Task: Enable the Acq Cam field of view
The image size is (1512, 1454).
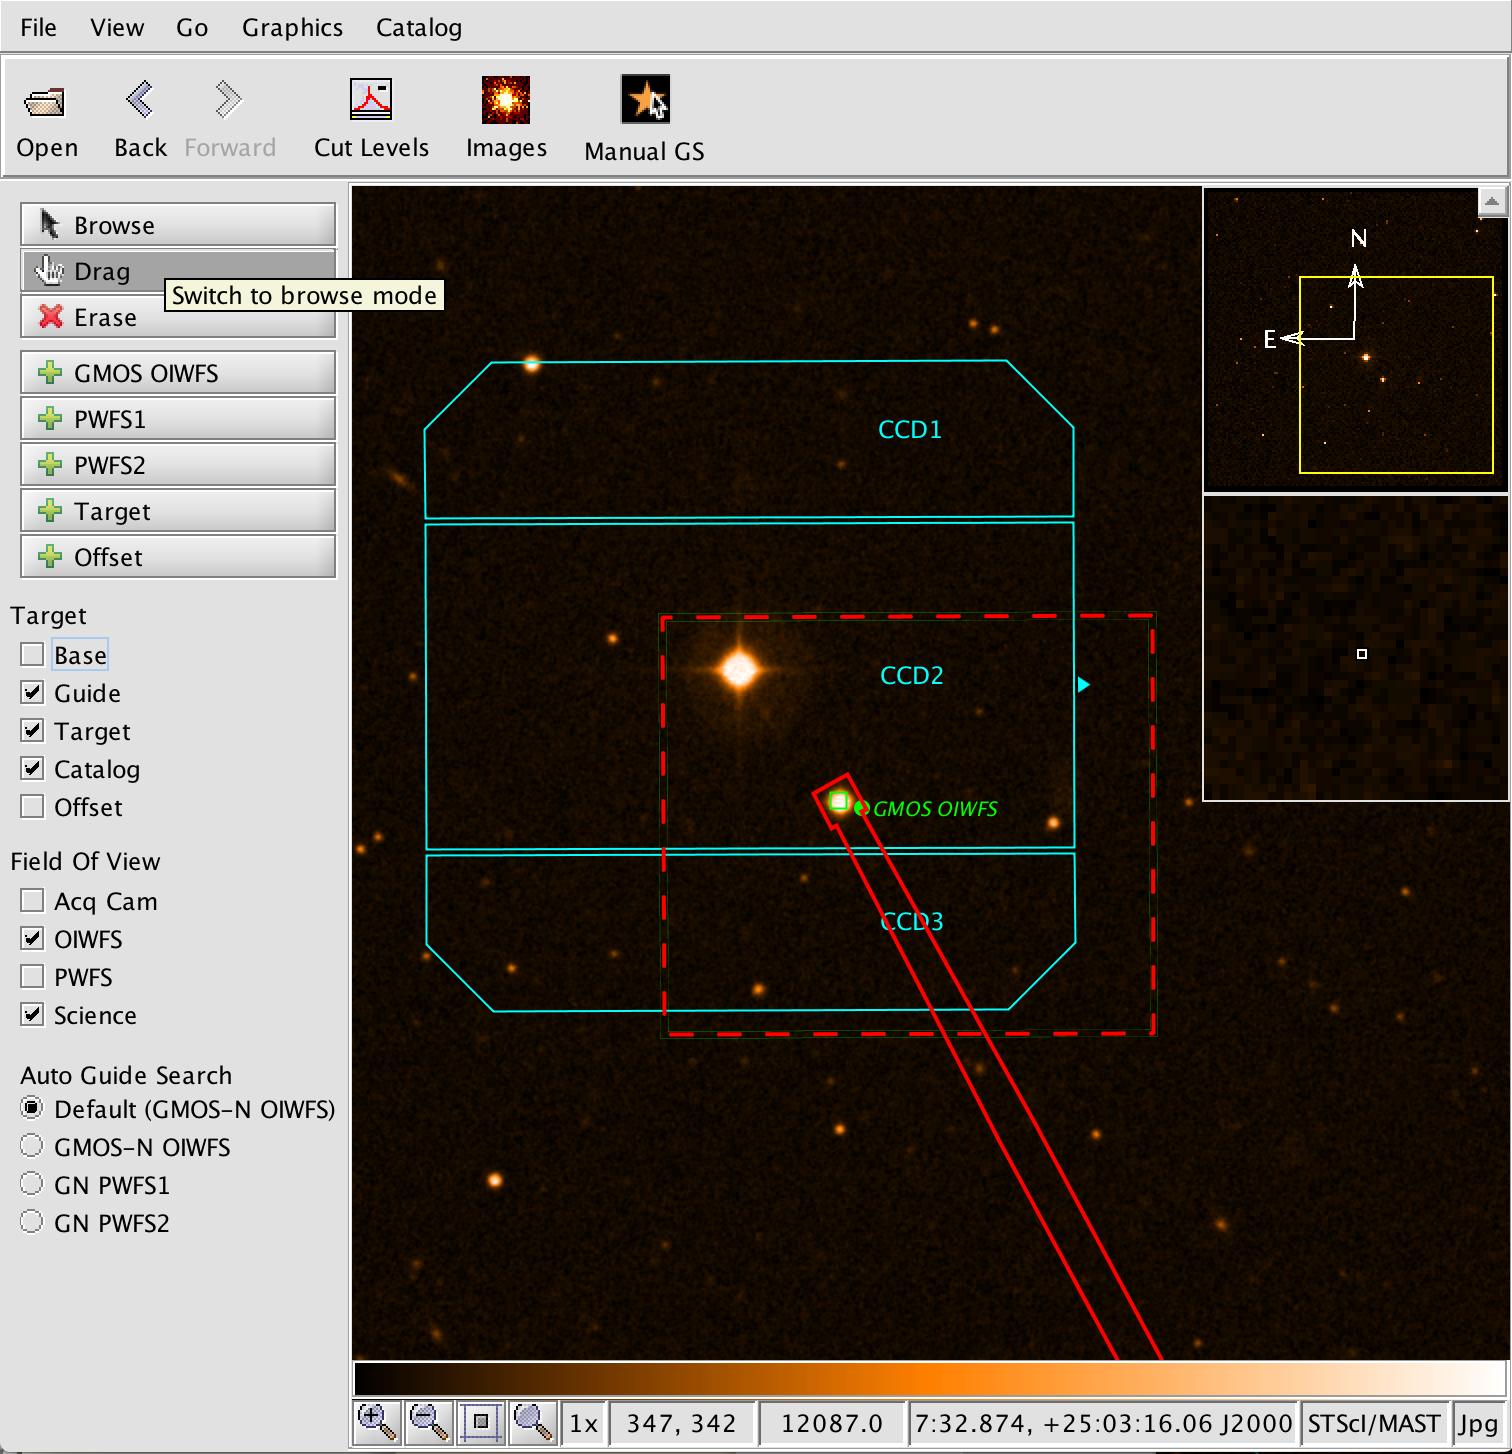Action: pos(33,901)
